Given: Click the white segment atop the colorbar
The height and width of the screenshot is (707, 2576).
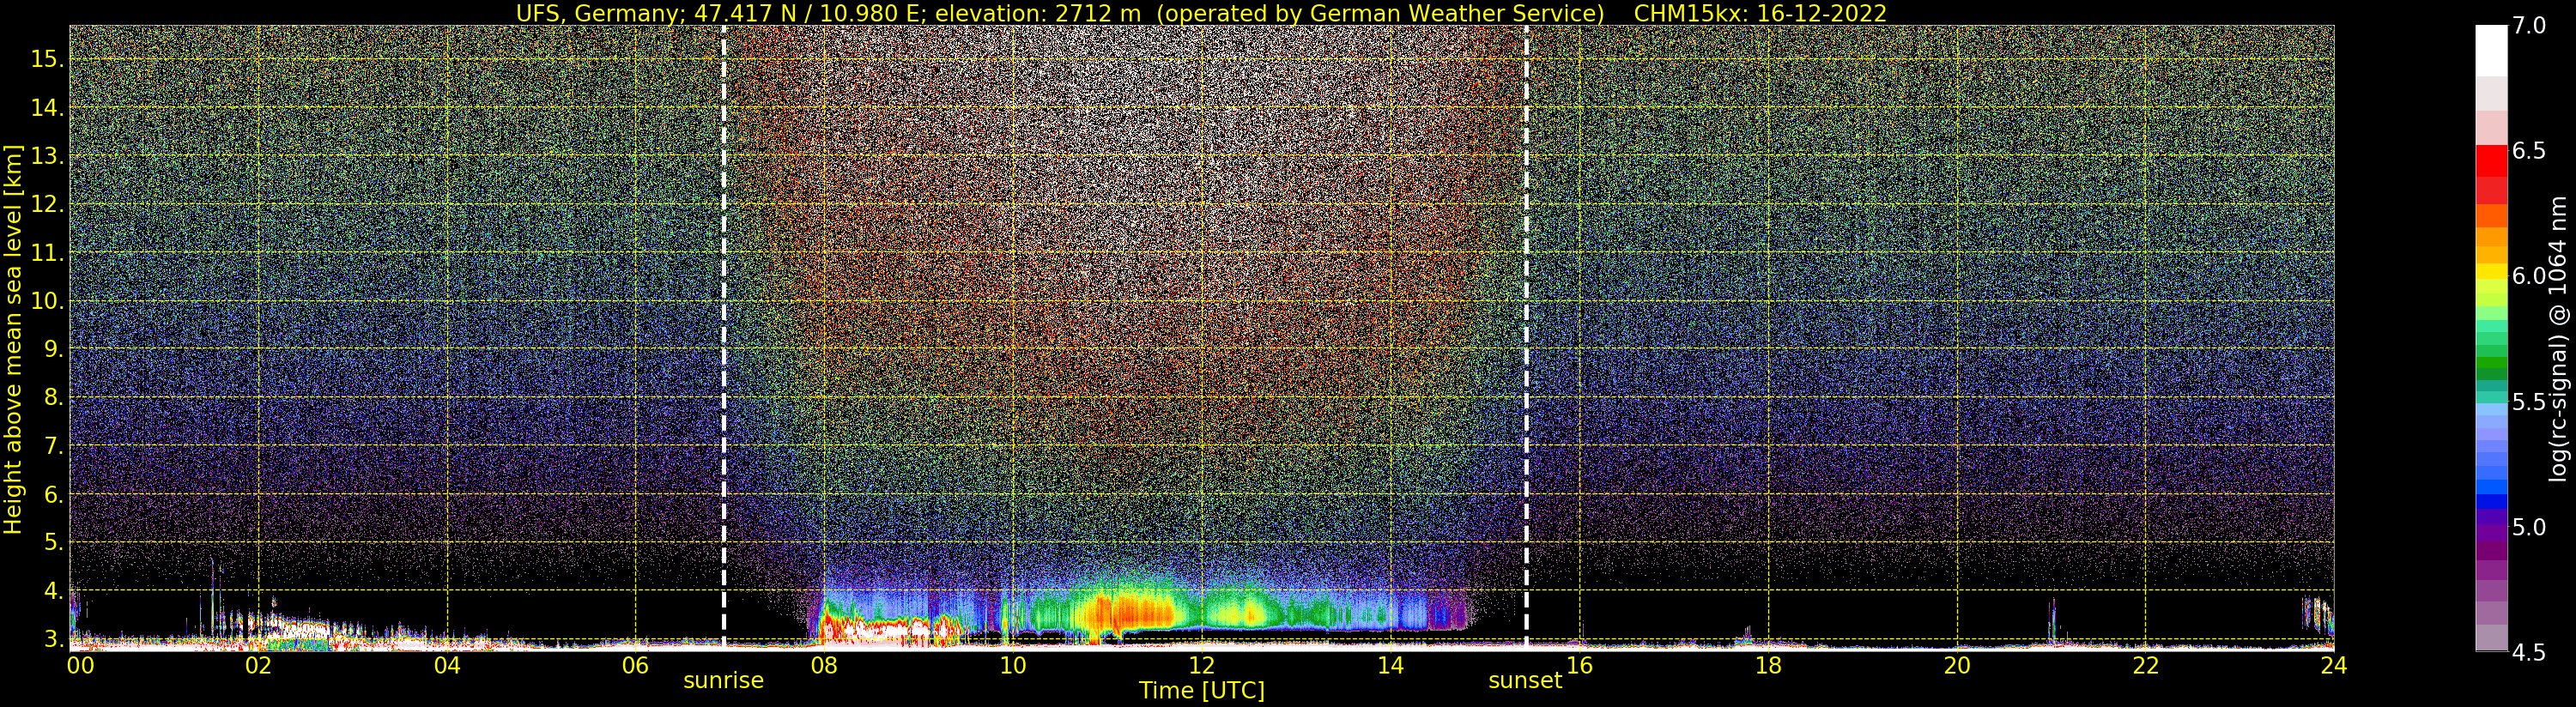Looking at the screenshot, I should pyautogui.click(x=2491, y=50).
